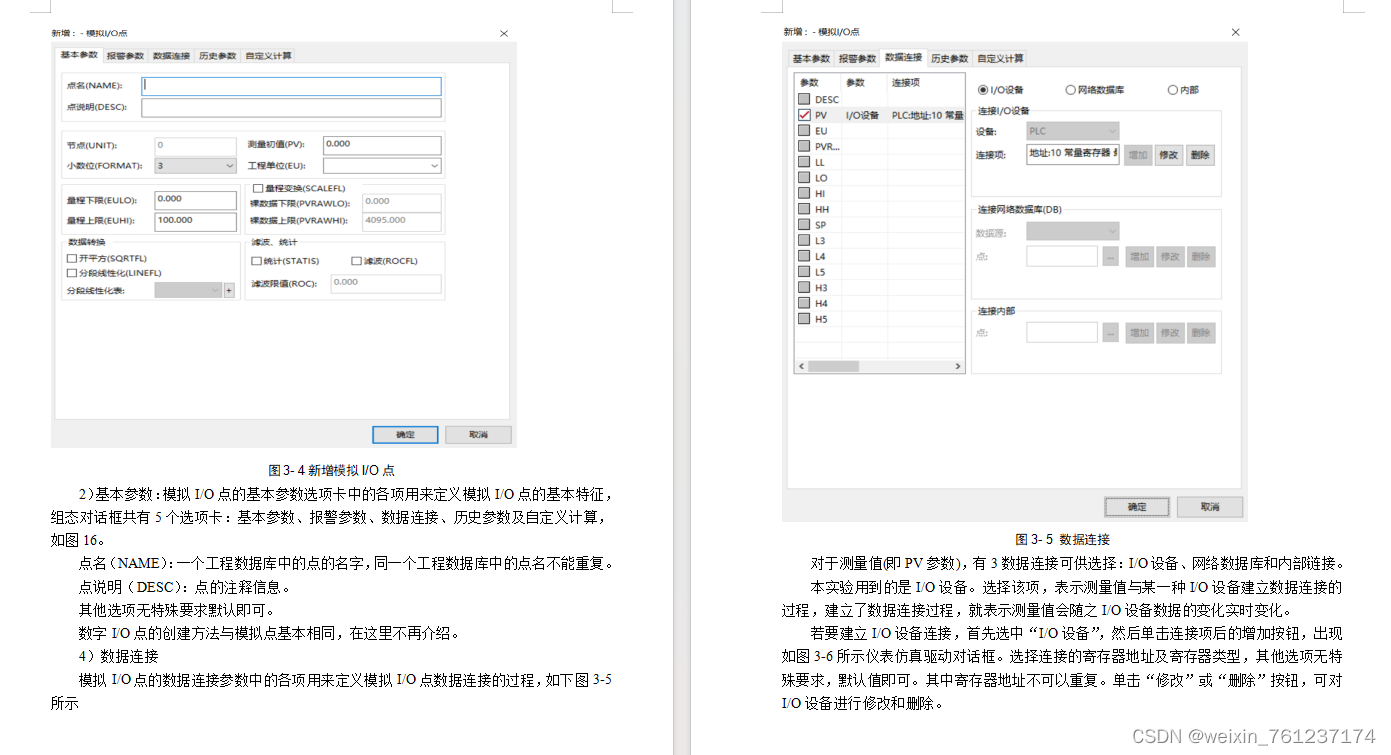This screenshot has width=1391, height=755.
Task: Check the LO parameter checkbox
Action: (804, 178)
